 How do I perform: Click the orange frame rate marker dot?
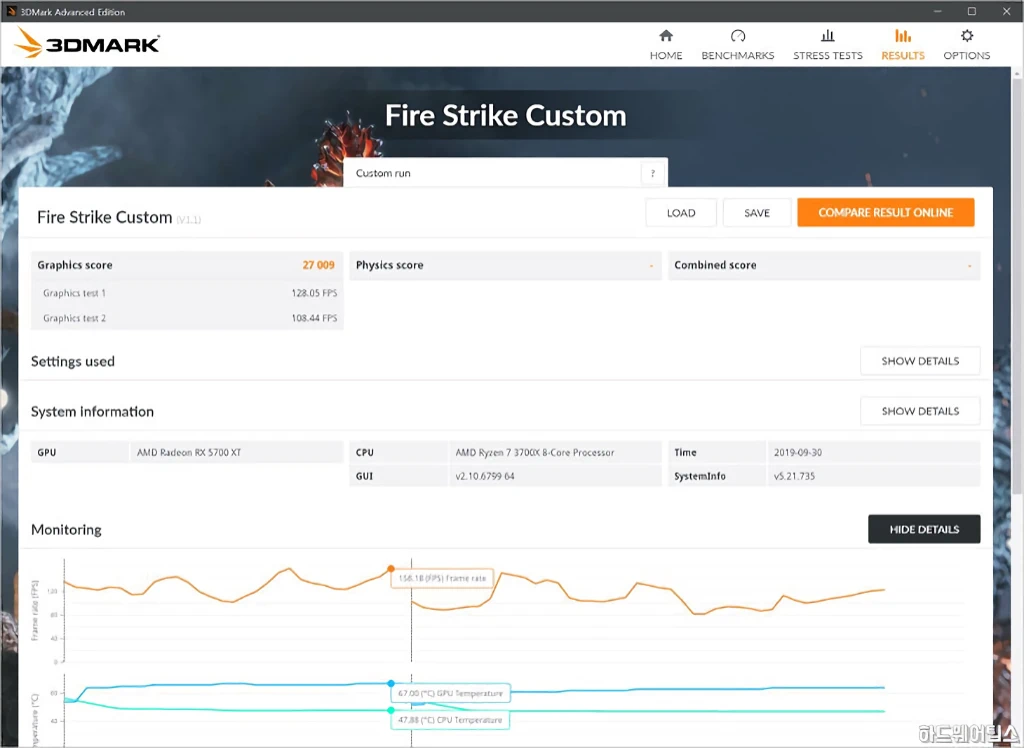[391, 569]
